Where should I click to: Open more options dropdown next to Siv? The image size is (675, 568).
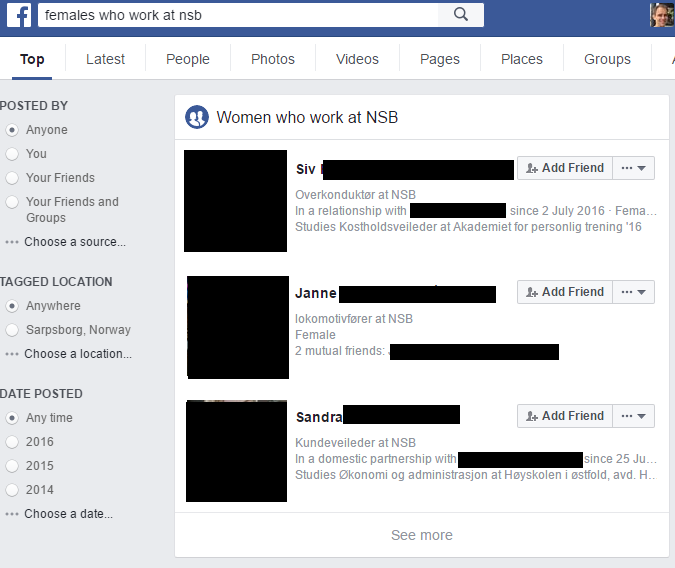pos(633,168)
